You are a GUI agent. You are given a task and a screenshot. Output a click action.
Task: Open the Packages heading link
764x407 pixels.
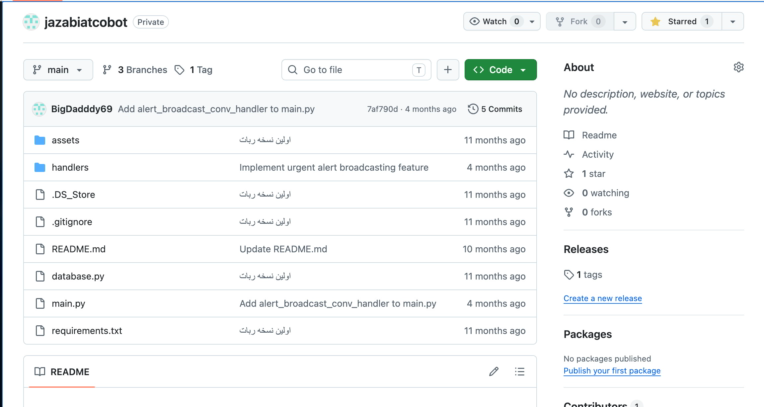tap(588, 334)
